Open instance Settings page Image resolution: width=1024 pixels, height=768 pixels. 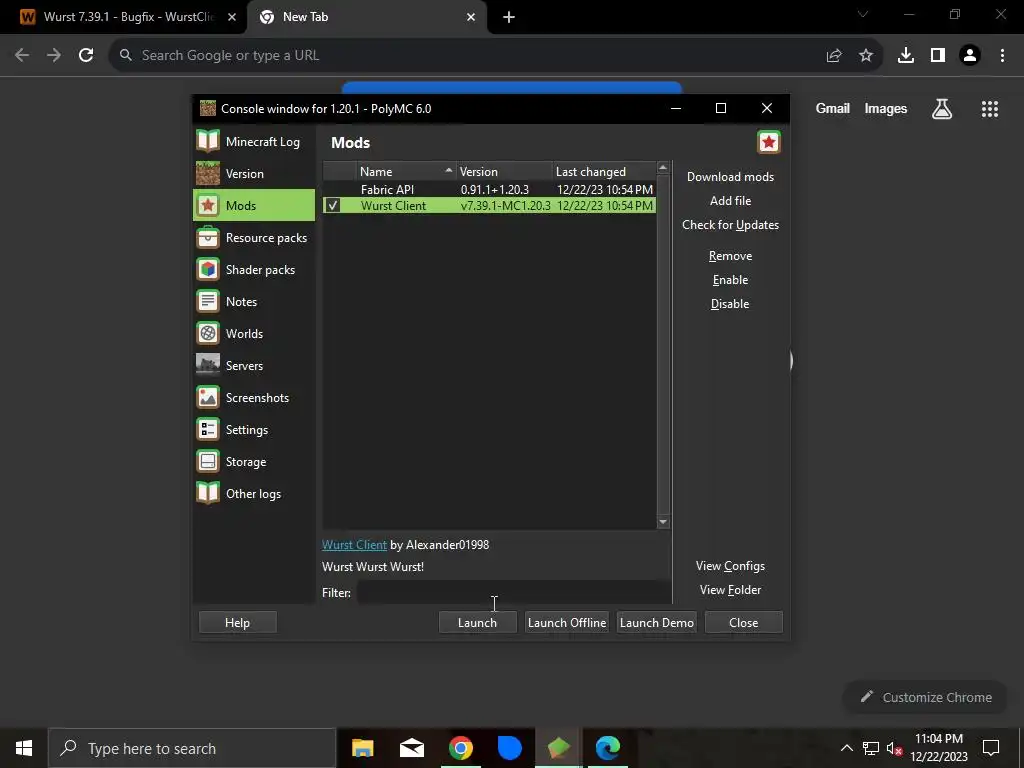click(x=254, y=429)
